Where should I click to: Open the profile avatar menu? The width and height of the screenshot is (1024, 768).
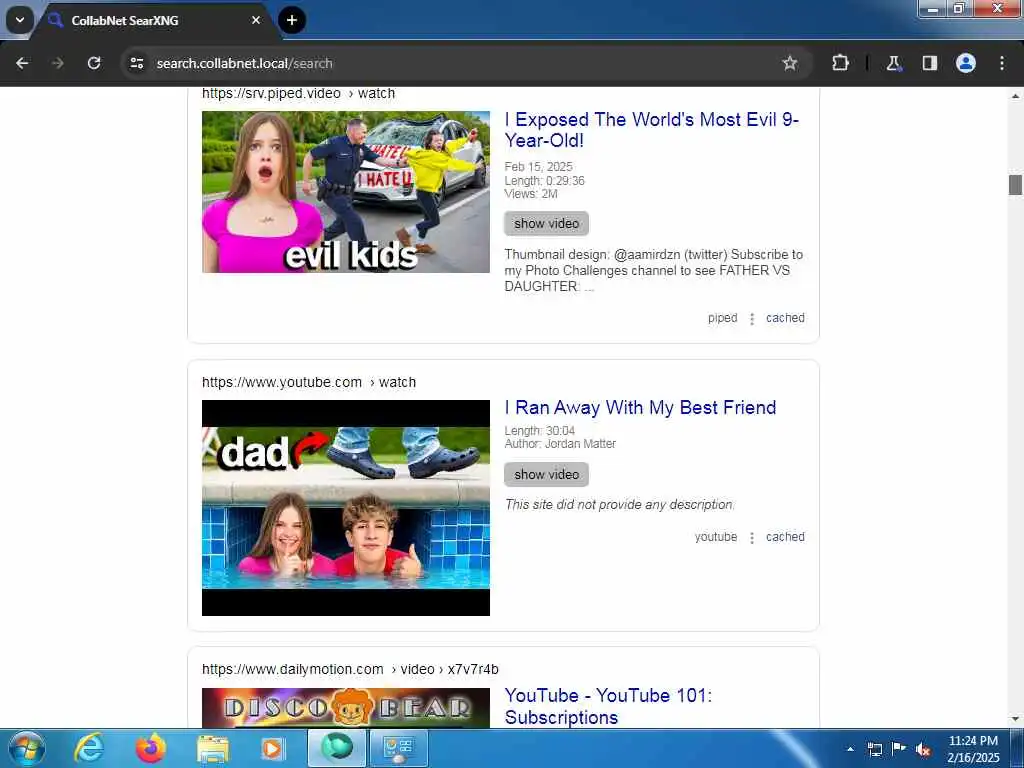[966, 63]
